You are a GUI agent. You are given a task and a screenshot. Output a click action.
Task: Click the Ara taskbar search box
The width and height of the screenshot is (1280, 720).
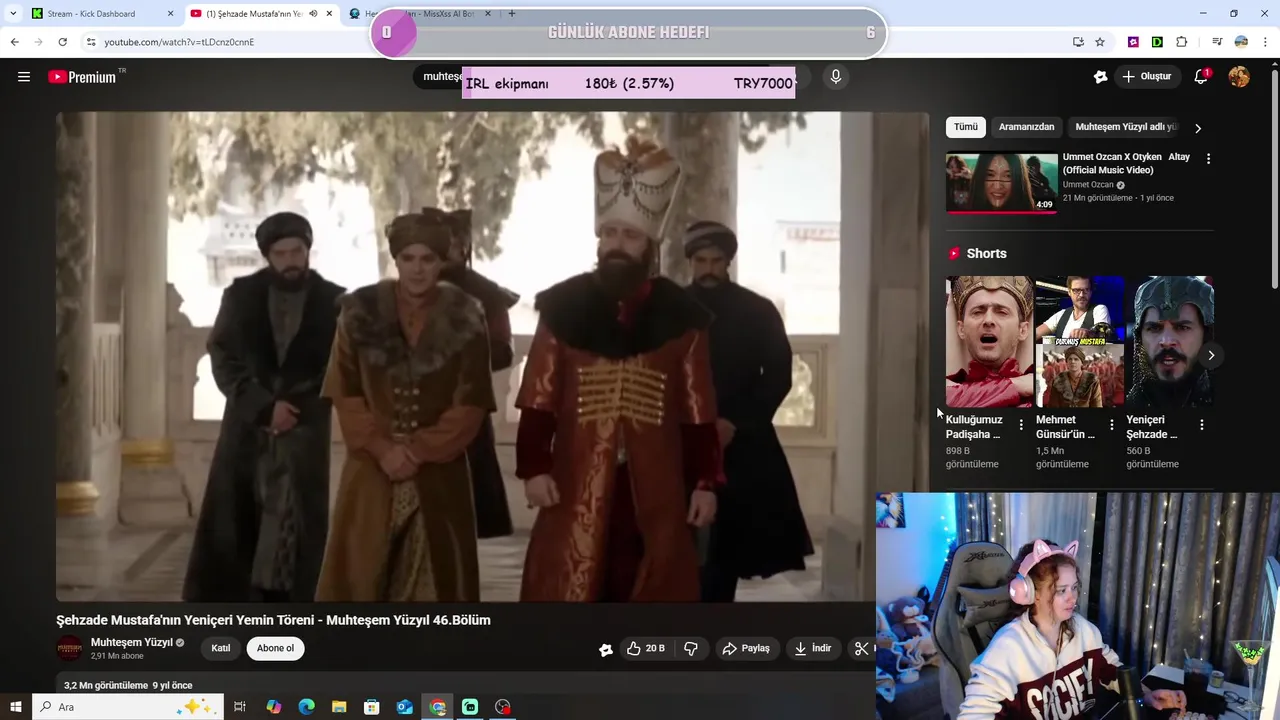tap(128, 707)
